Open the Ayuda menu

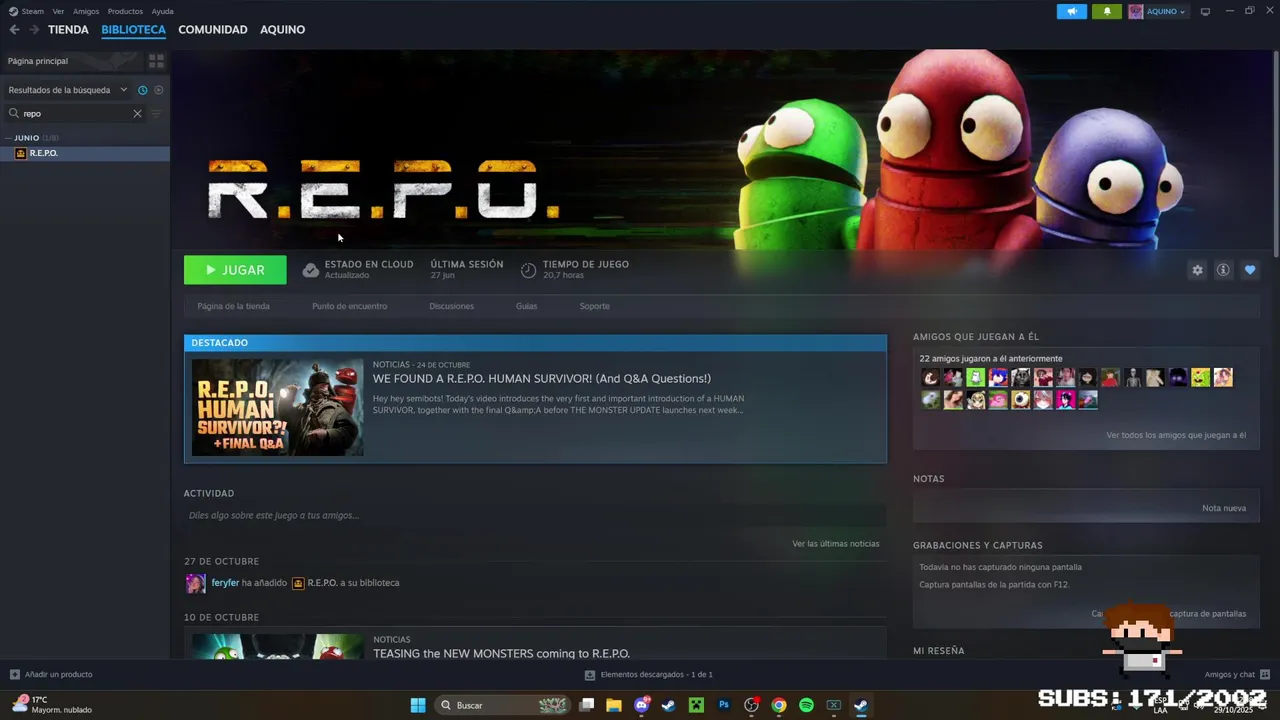pyautogui.click(x=162, y=11)
